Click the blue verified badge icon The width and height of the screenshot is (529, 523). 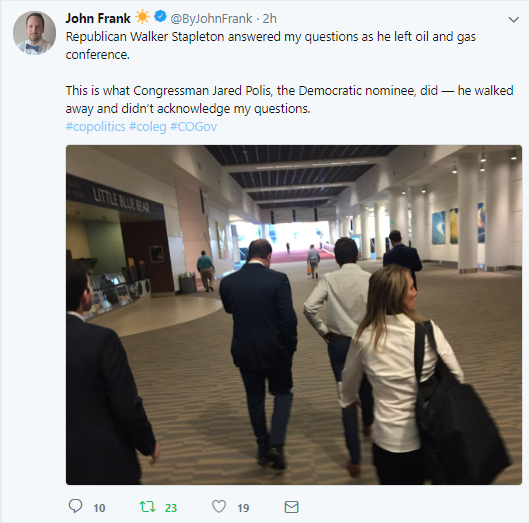coord(160,17)
